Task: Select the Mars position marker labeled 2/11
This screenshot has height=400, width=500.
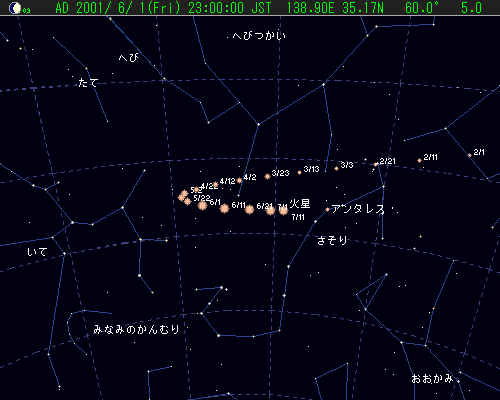Action: pos(419,160)
